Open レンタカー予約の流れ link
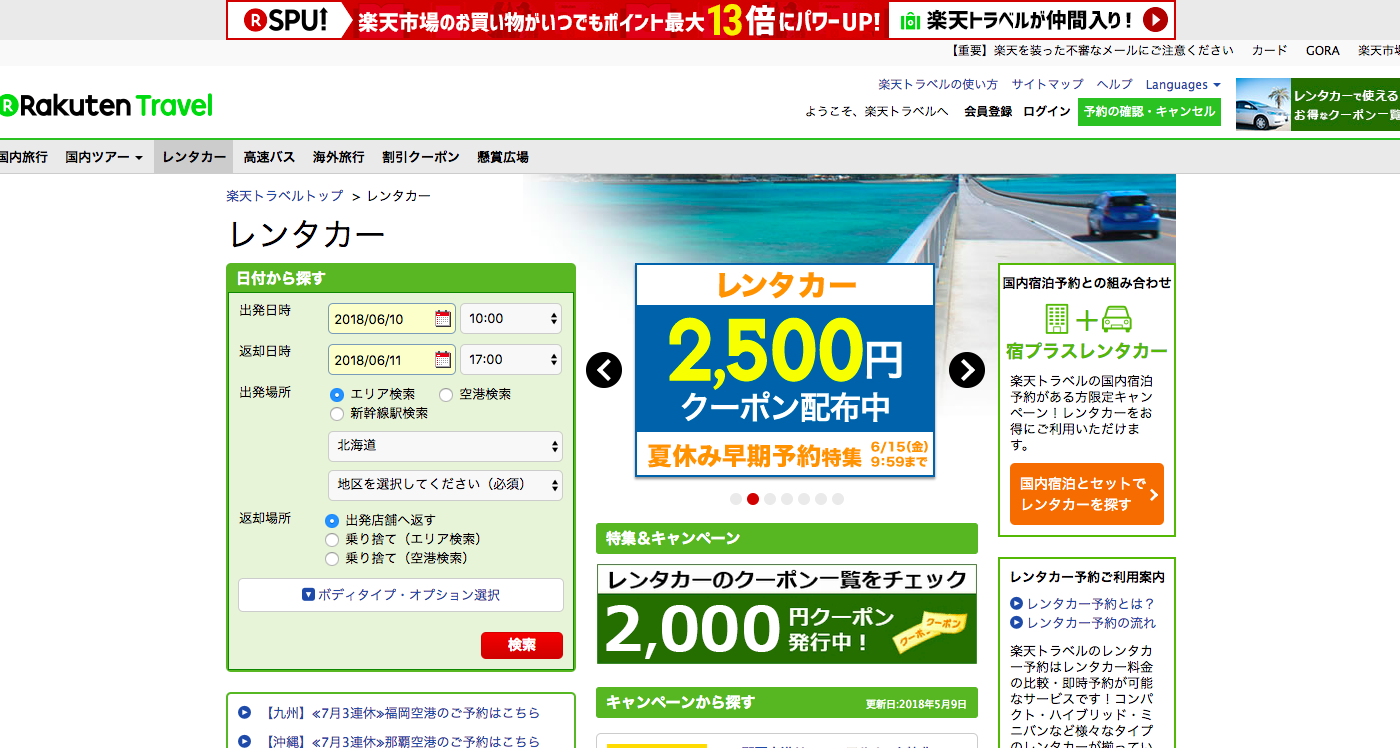 tap(1091, 623)
